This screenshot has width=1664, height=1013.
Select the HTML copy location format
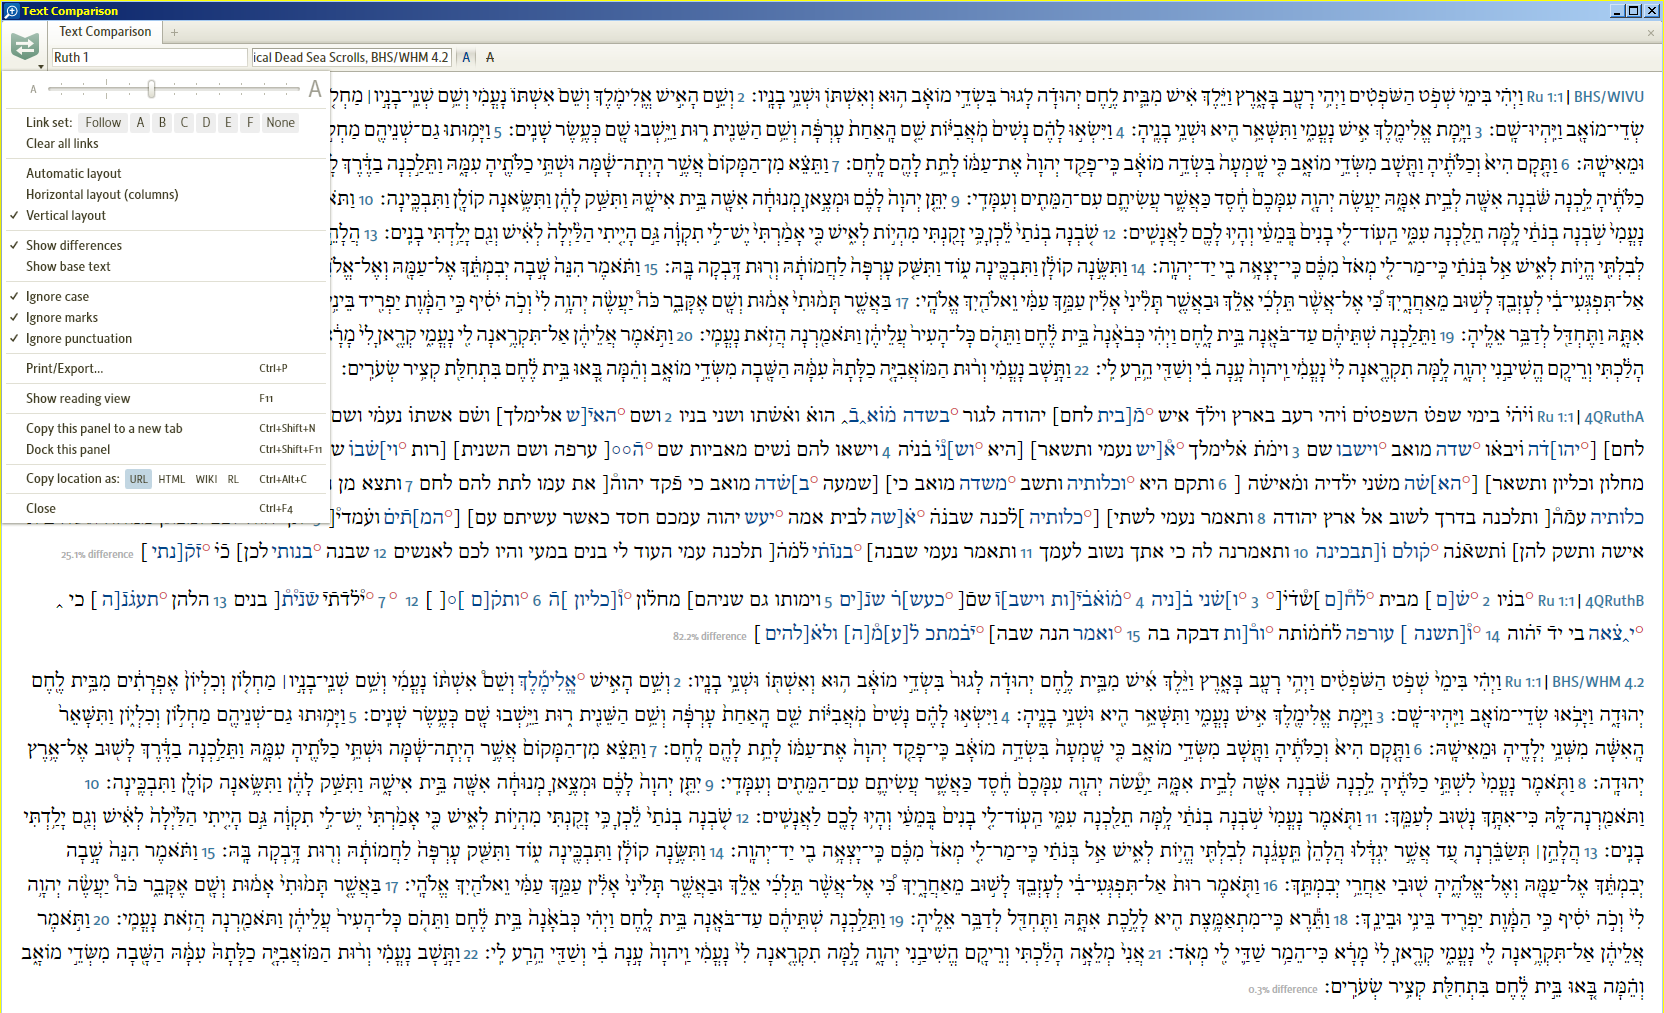point(171,479)
